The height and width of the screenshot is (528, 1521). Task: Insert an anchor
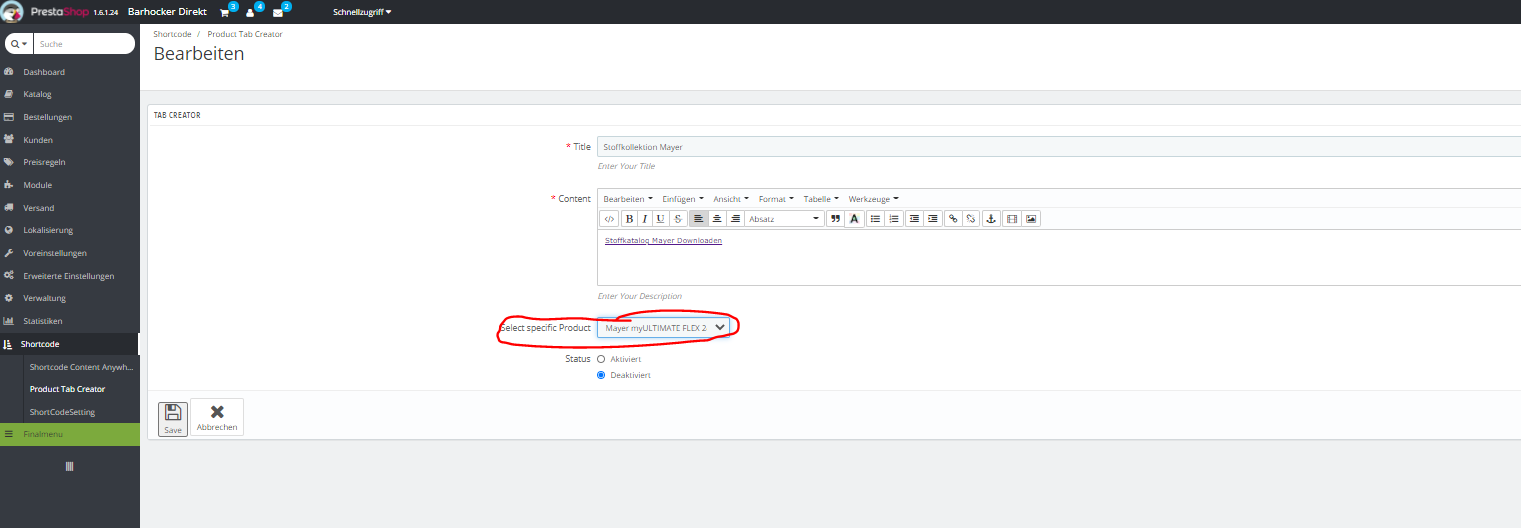pyautogui.click(x=991, y=218)
